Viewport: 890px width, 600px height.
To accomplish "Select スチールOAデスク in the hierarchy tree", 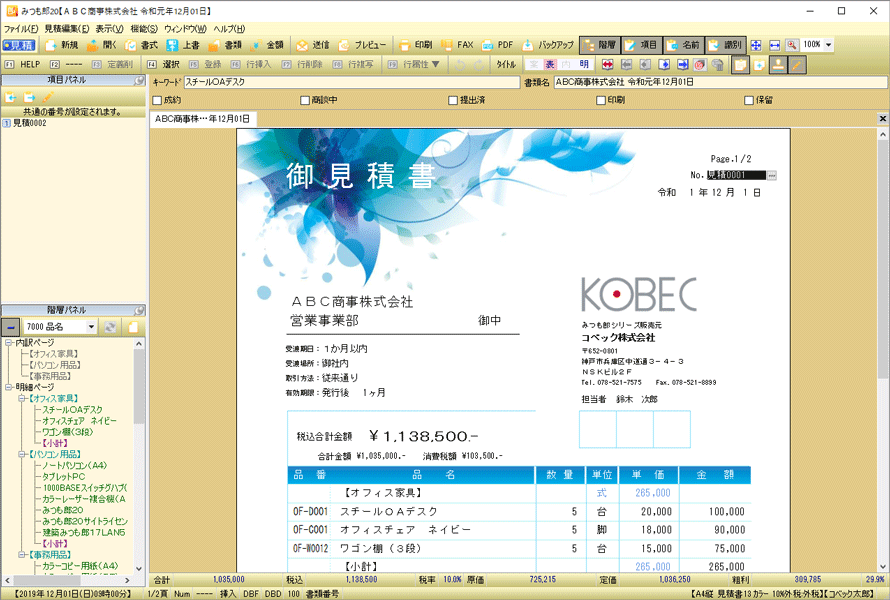I will 73,410.
